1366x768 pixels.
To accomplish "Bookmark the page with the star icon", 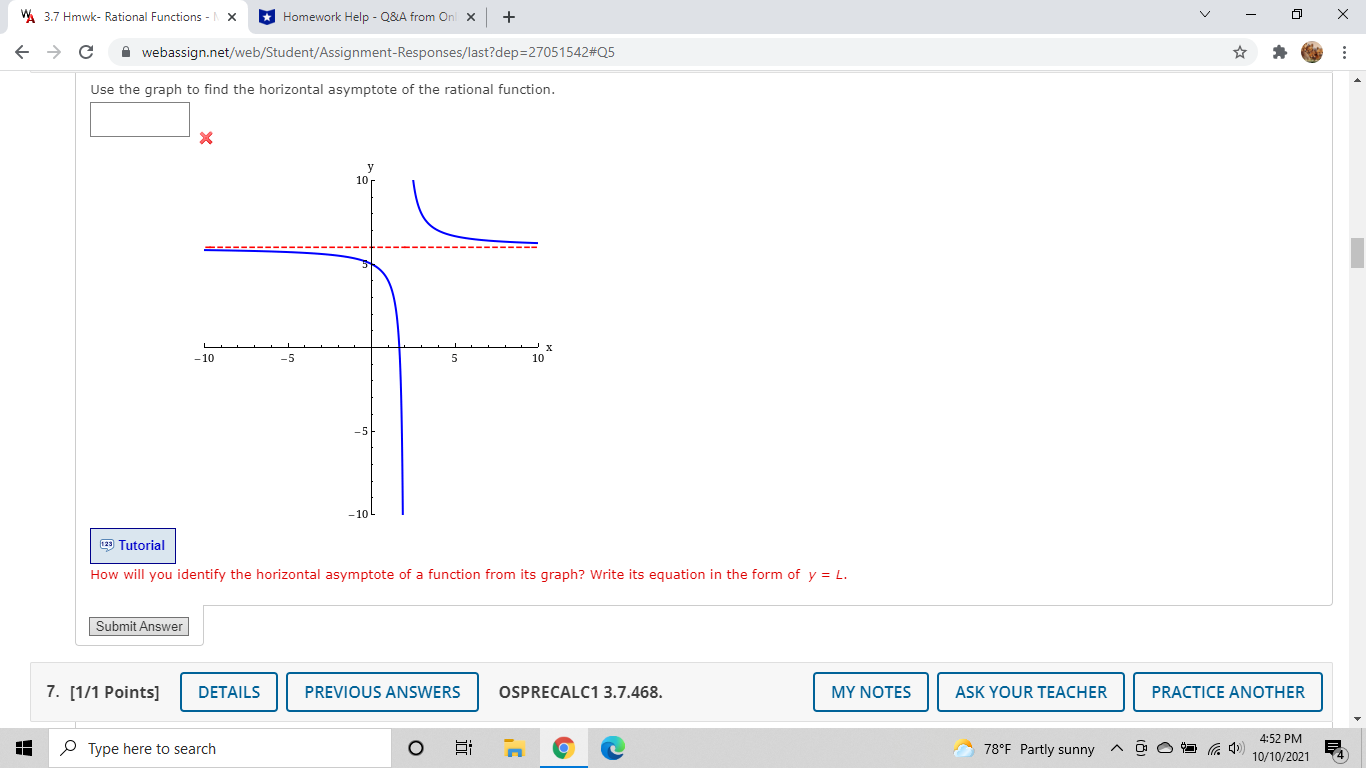I will click(1239, 50).
